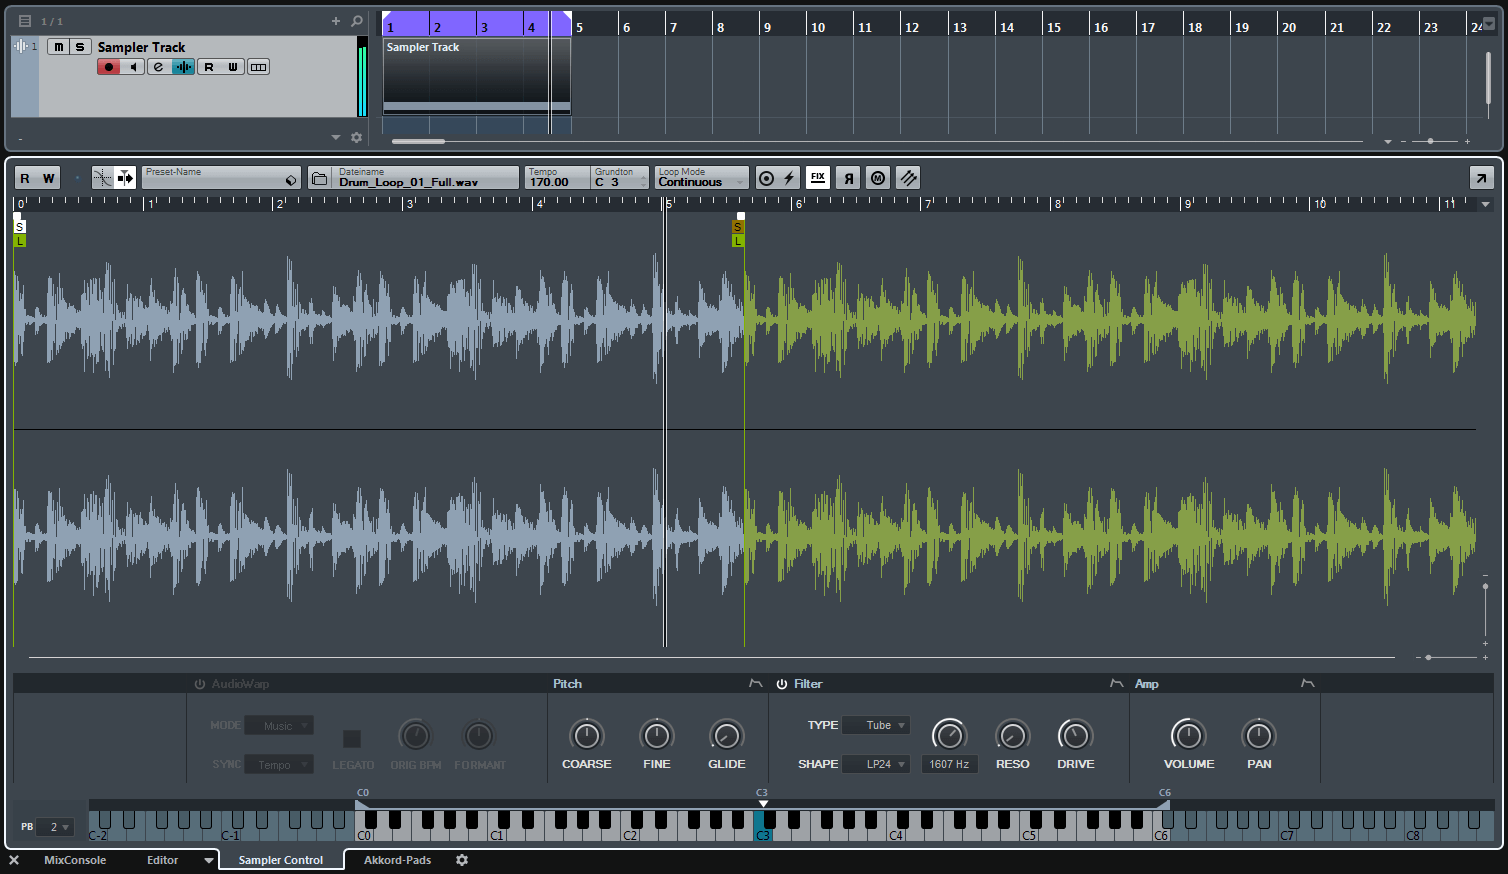Open preset browser diamond icon

pyautogui.click(x=291, y=180)
